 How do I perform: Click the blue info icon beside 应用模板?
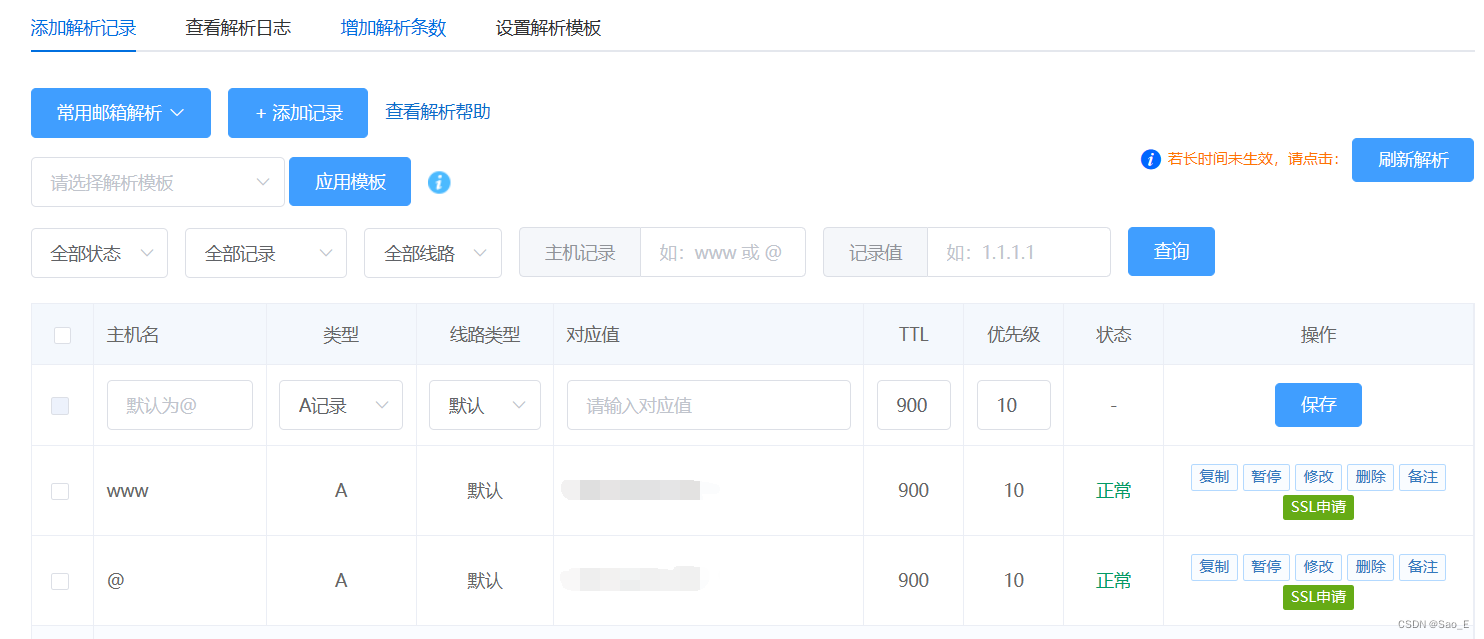439,182
